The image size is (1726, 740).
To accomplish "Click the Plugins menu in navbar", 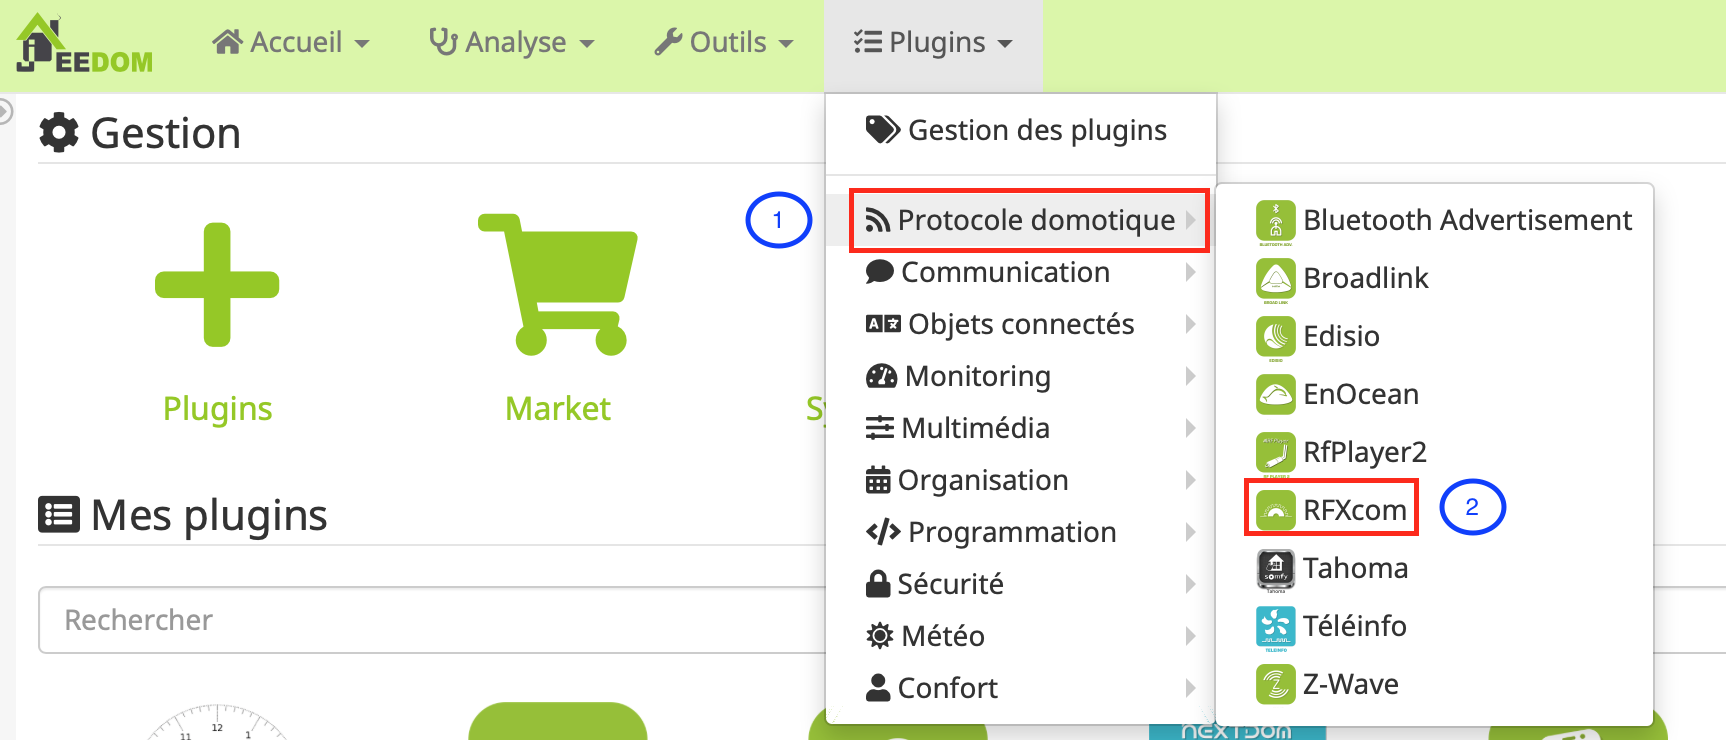I will [933, 43].
